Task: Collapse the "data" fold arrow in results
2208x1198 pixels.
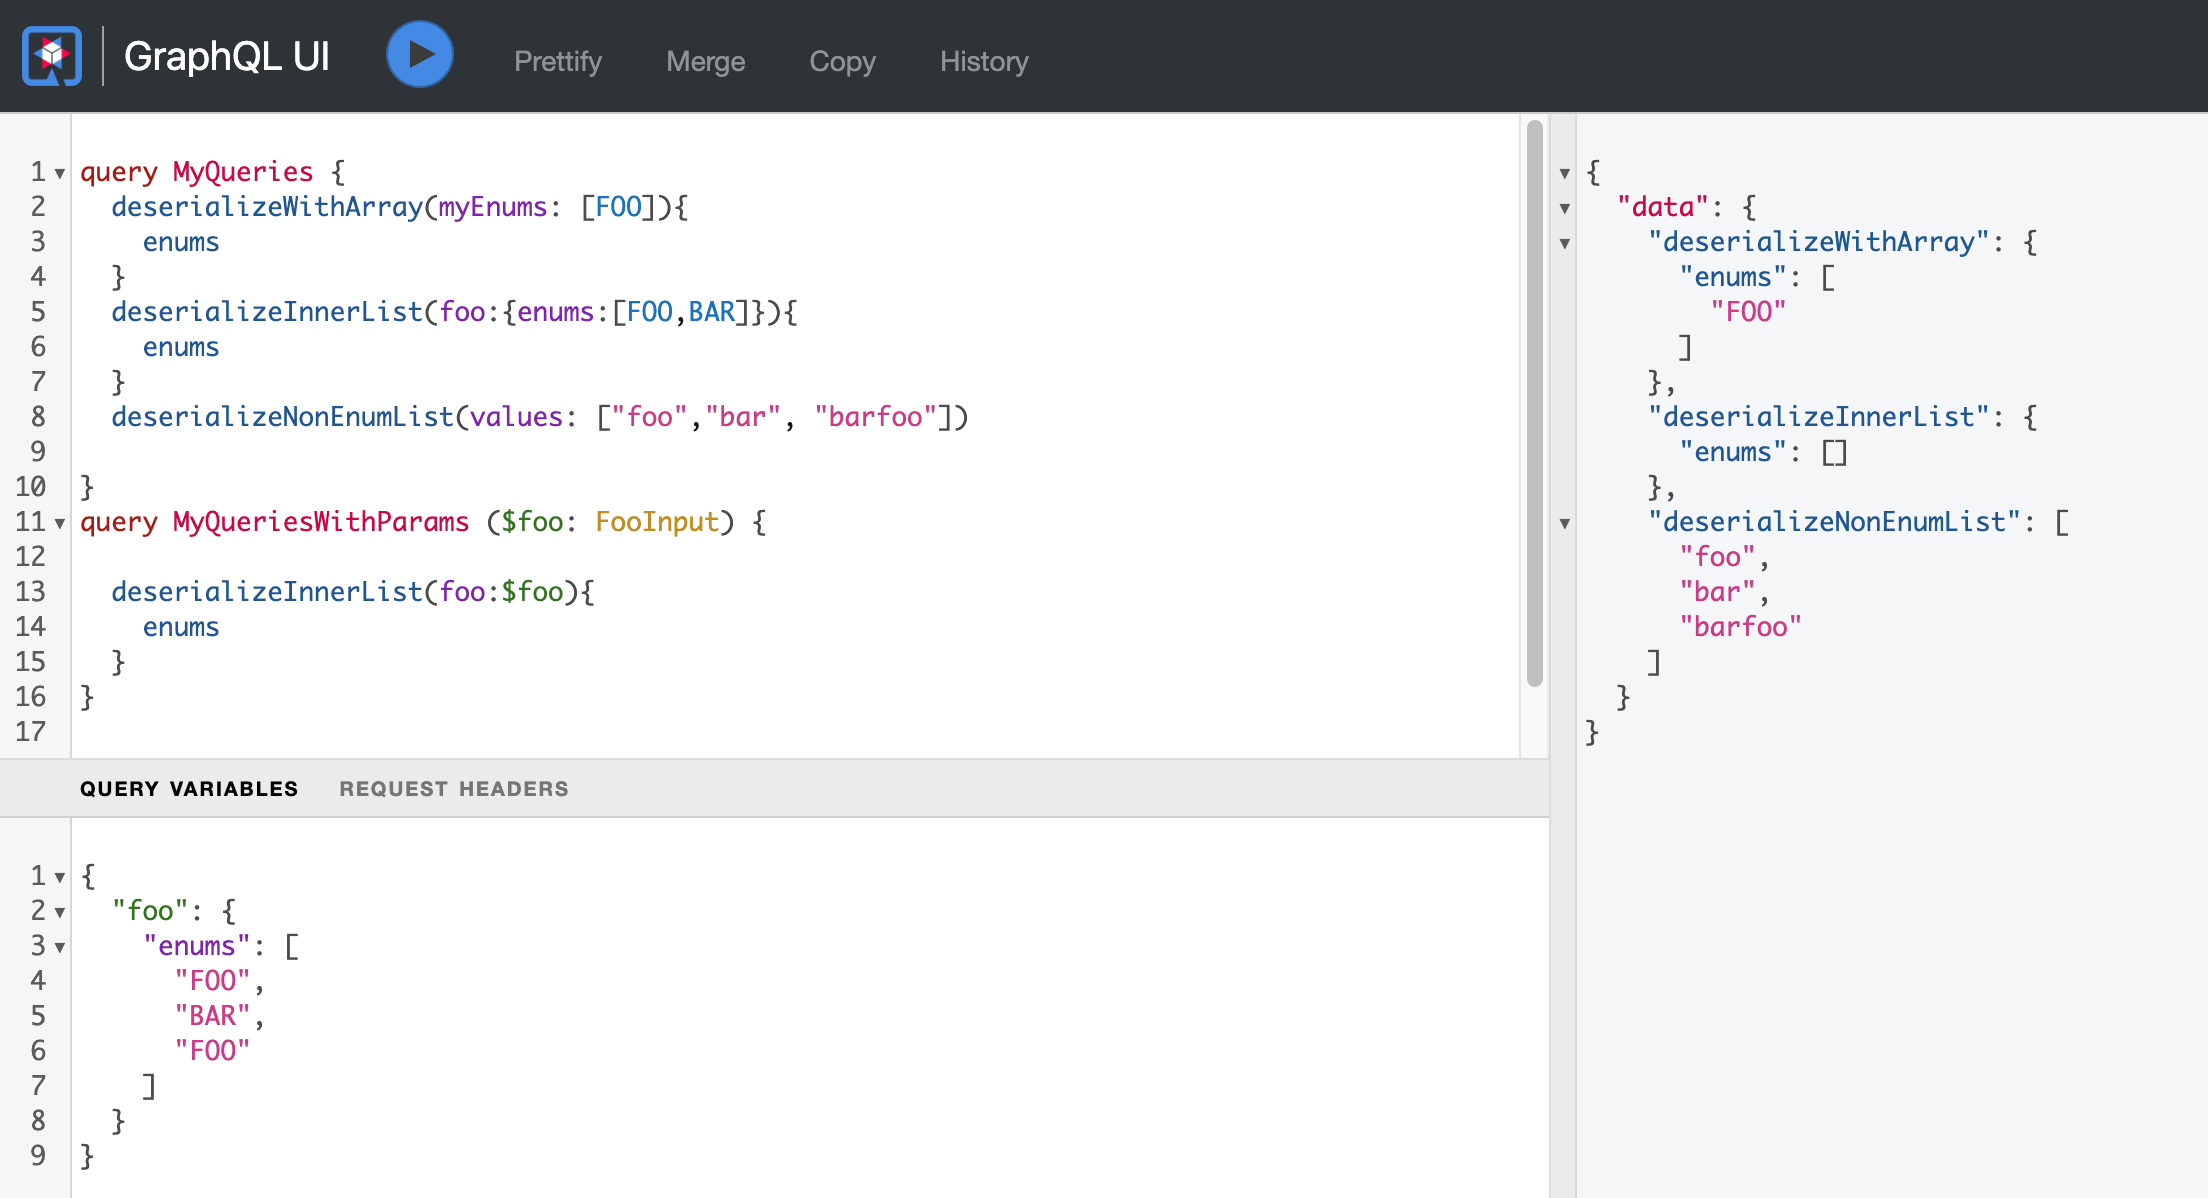Action: point(1565,209)
